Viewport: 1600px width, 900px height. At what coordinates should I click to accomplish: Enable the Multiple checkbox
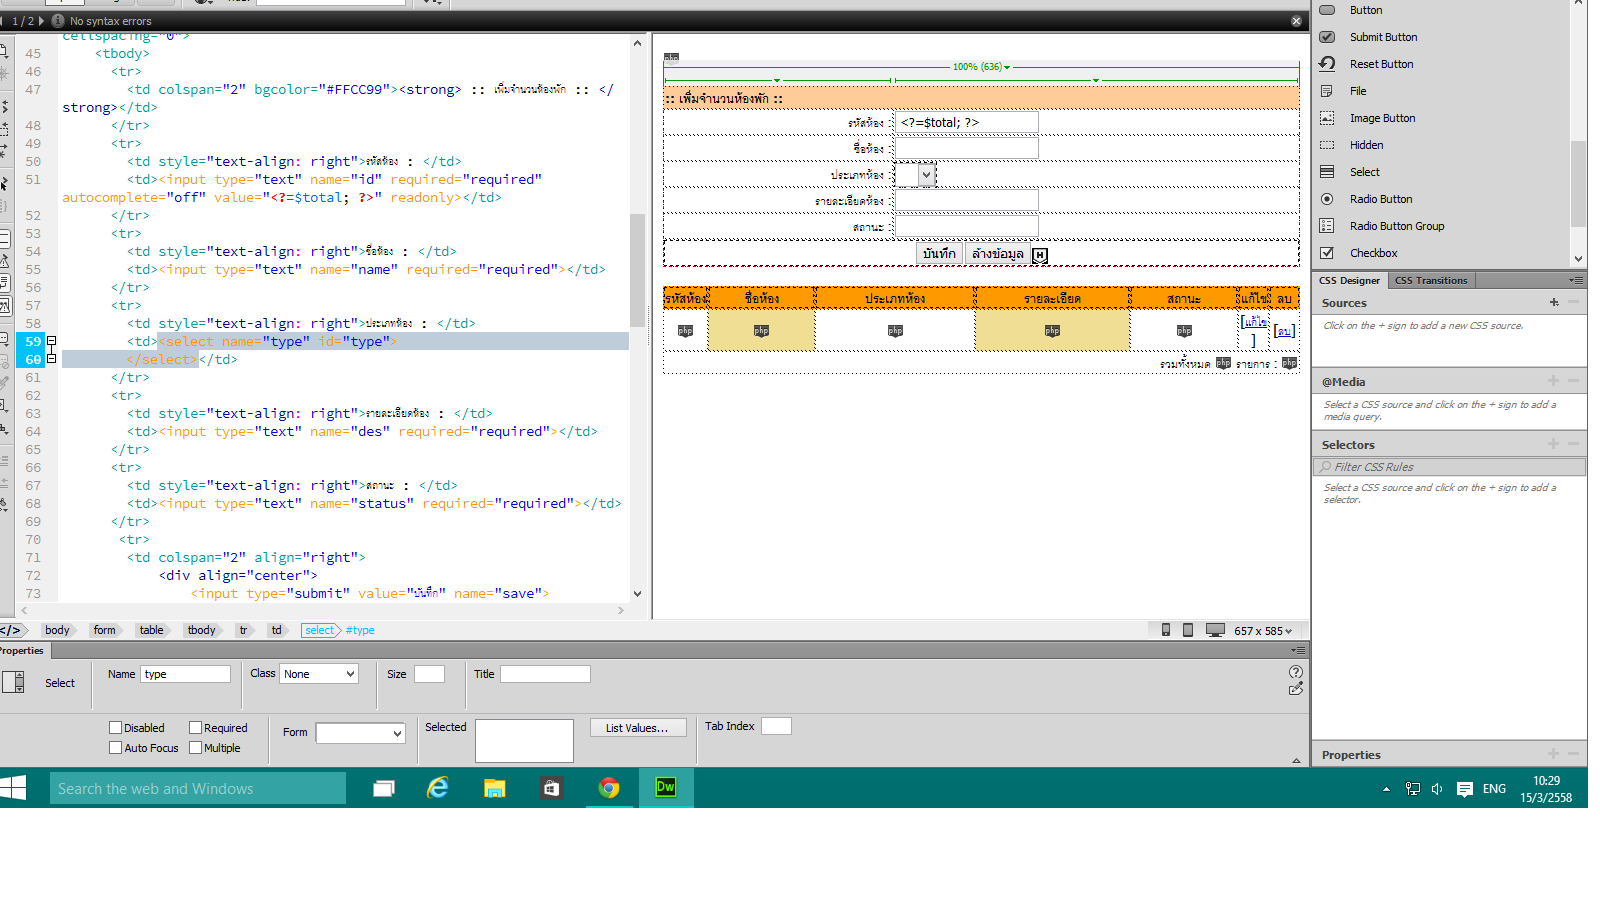coord(195,748)
